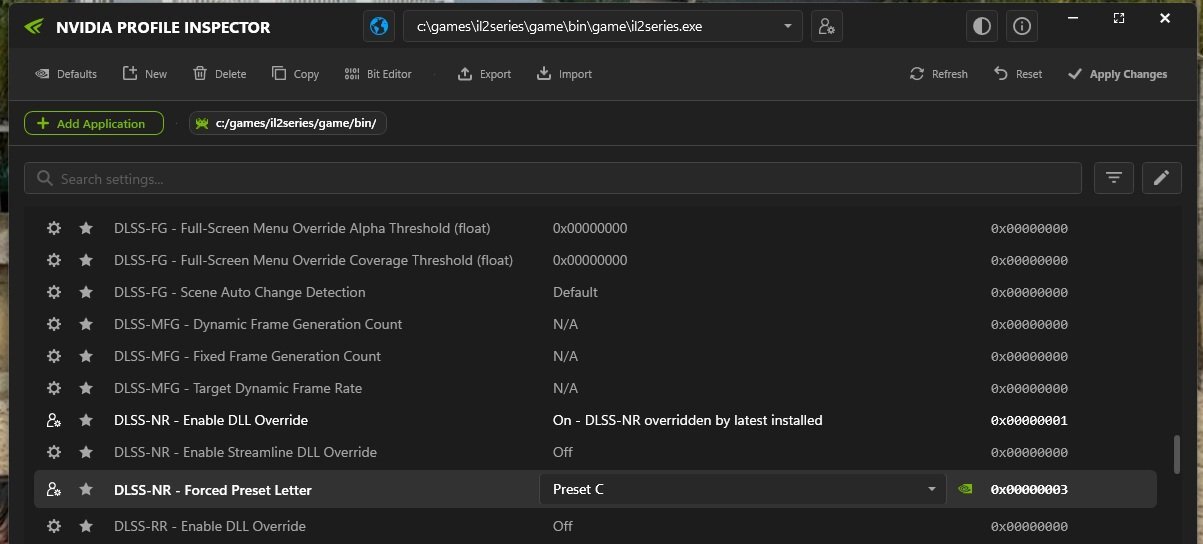Click the 'Default' value of Scene Auto Change Detection
This screenshot has height=544, width=1203.
575,292
